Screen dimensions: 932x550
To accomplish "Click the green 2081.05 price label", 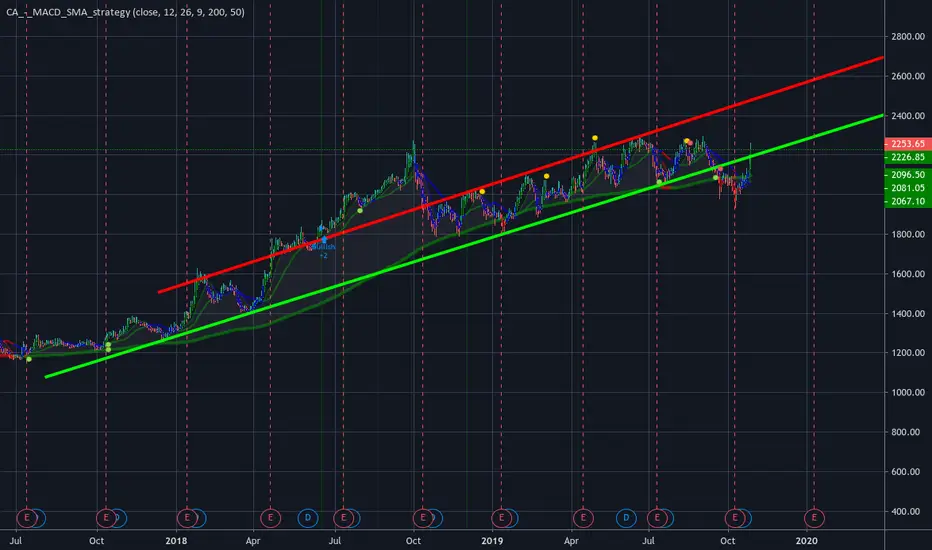I will (x=908, y=188).
